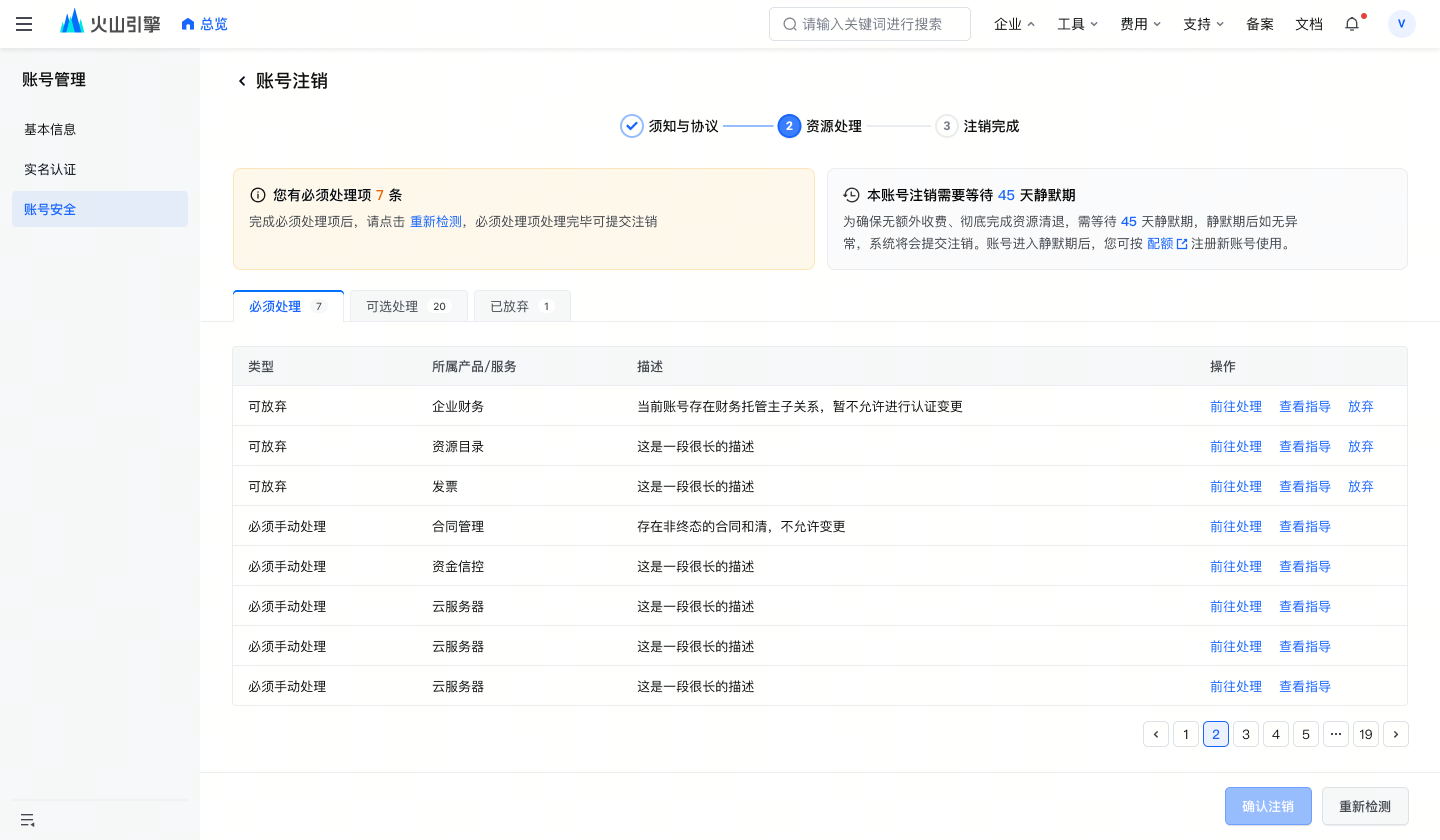Image resolution: width=1440 pixels, height=840 pixels.
Task: Click the keyword search field
Action: click(870, 24)
